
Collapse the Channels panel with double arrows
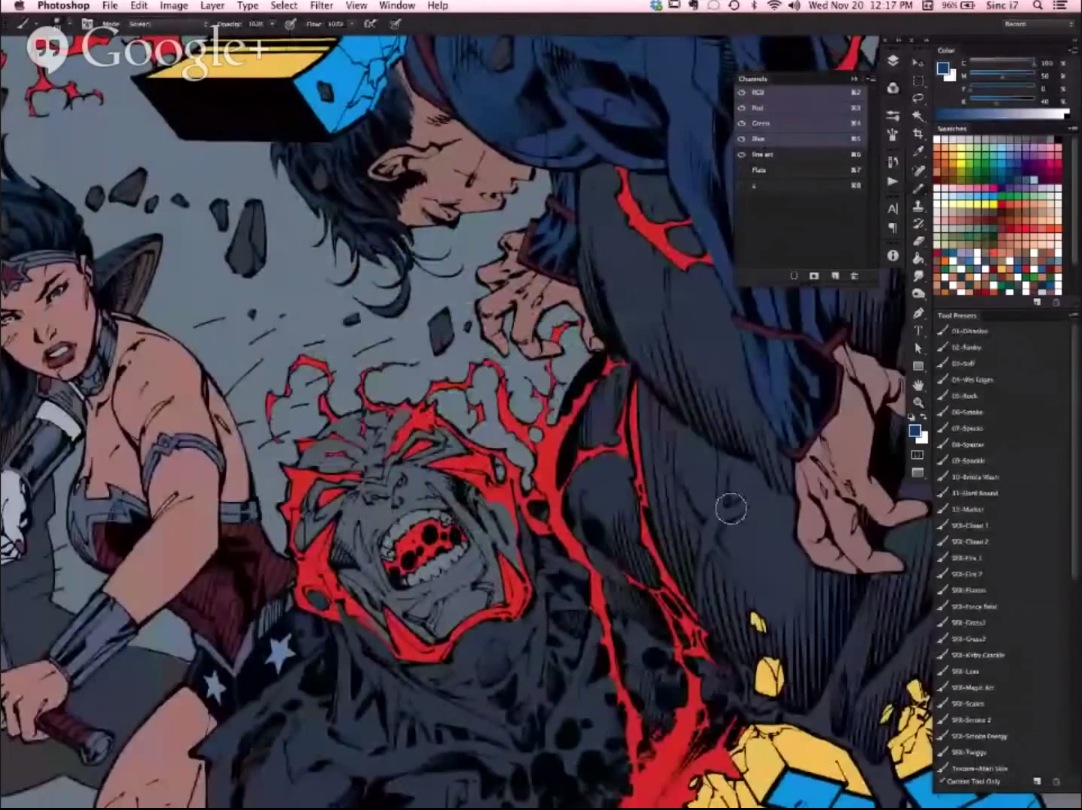point(855,79)
